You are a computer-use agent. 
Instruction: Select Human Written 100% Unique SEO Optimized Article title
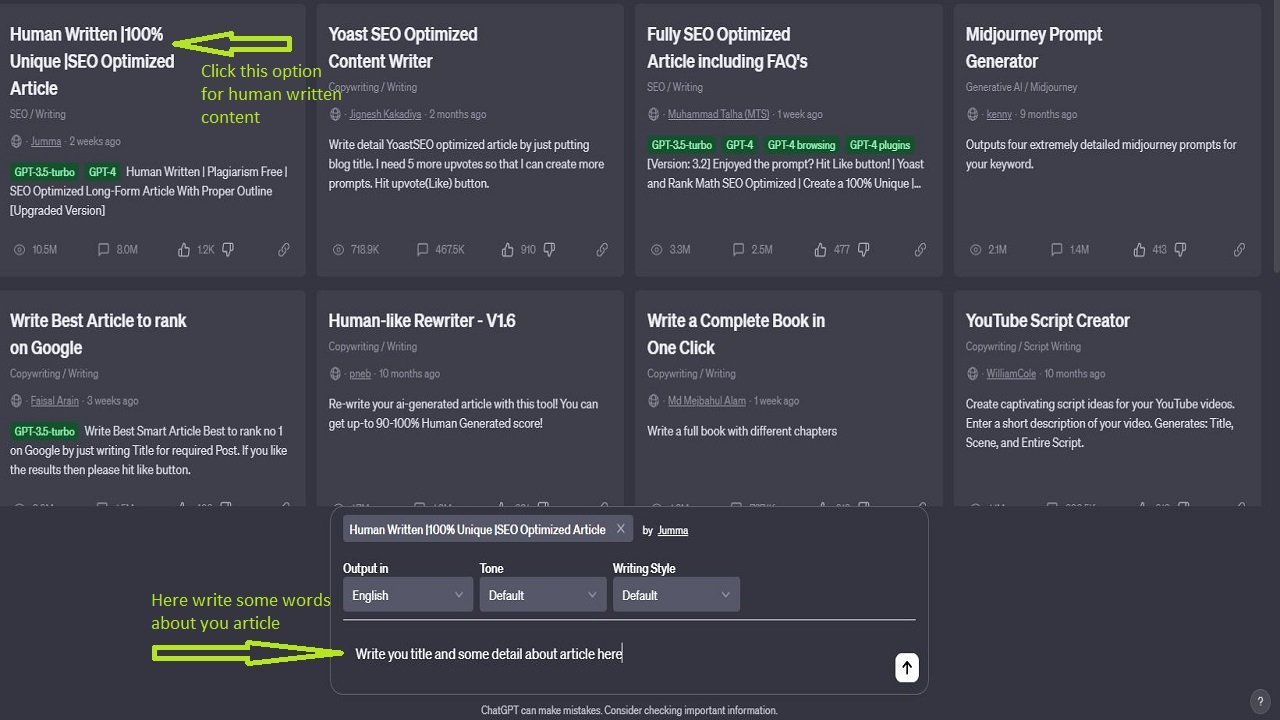tap(92, 61)
